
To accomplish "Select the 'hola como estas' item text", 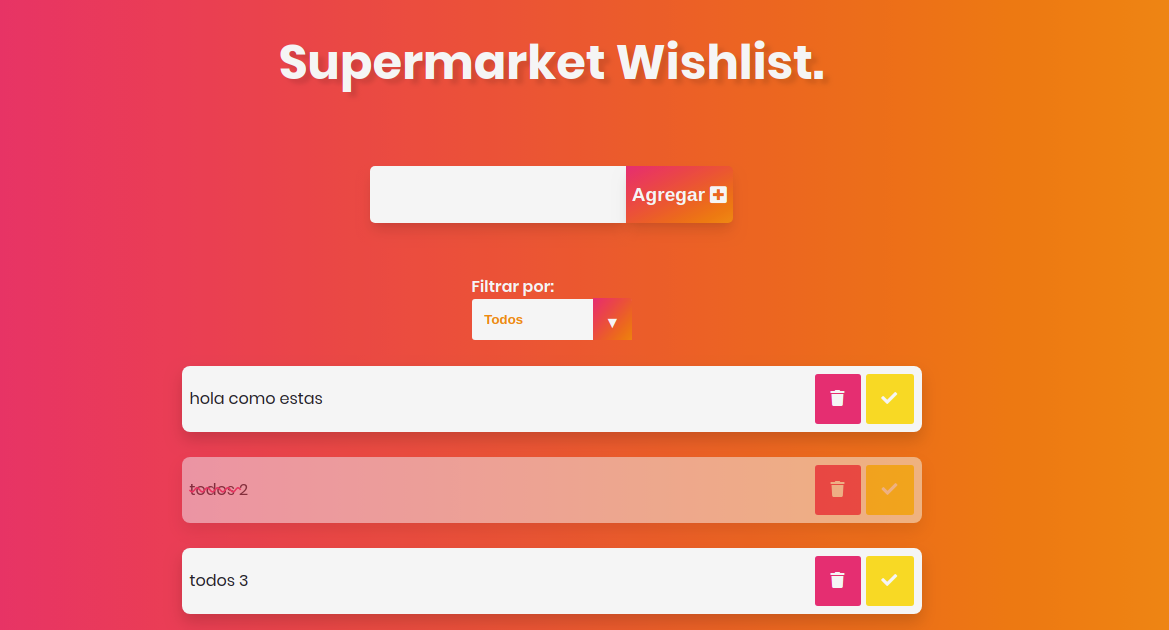I will pyautogui.click(x=256, y=399).
